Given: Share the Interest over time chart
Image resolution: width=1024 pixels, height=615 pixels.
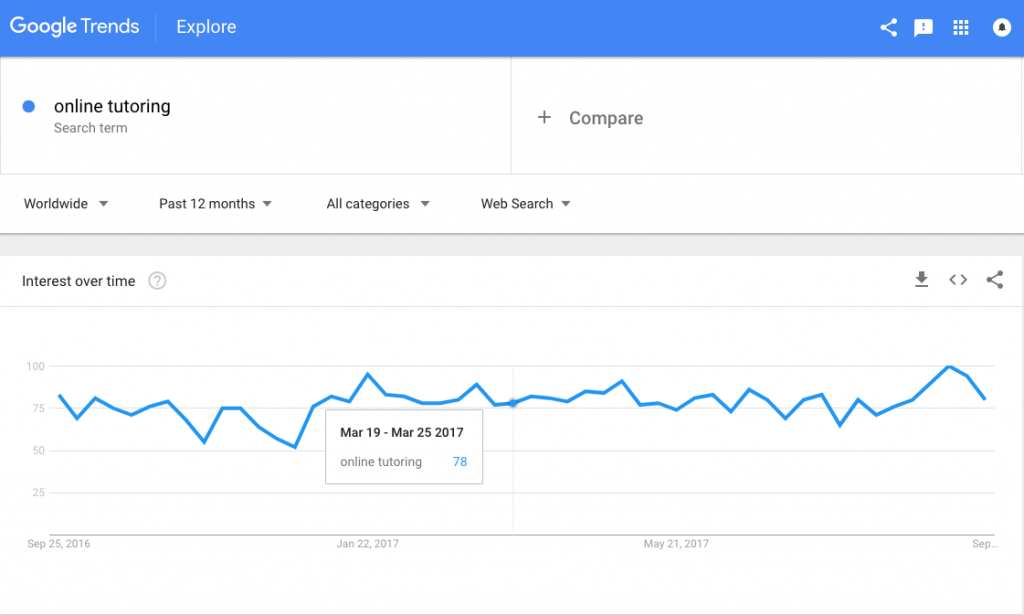Looking at the screenshot, I should 995,279.
